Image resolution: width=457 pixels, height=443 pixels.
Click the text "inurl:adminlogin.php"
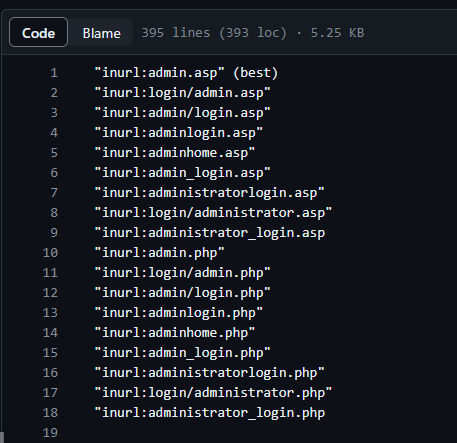pyautogui.click(x=178, y=313)
